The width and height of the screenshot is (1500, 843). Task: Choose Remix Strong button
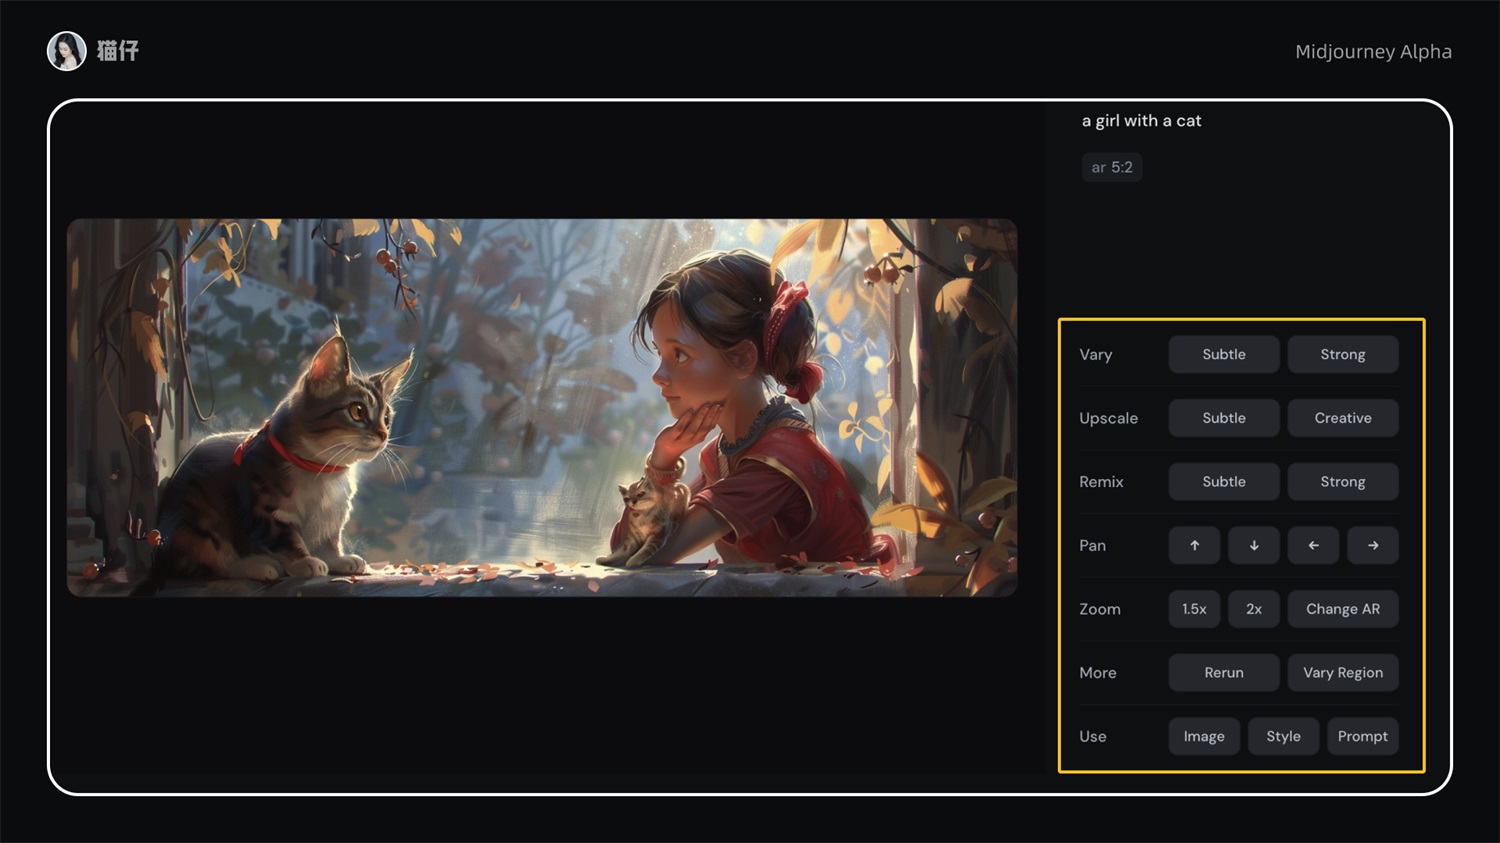pos(1342,482)
